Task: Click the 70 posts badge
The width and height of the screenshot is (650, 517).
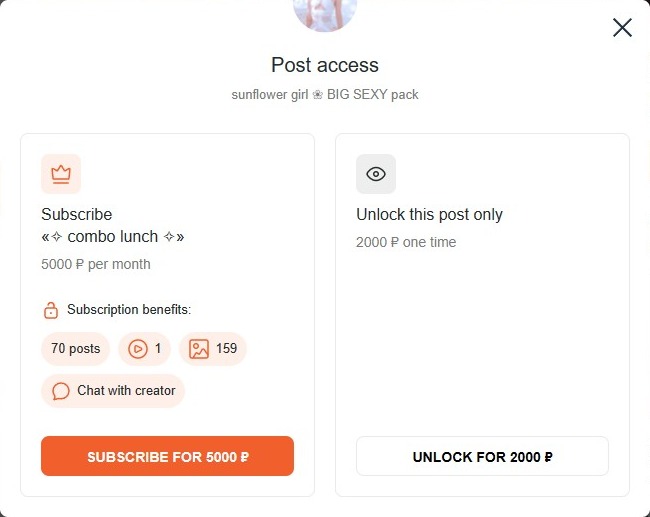Action: click(x=76, y=349)
